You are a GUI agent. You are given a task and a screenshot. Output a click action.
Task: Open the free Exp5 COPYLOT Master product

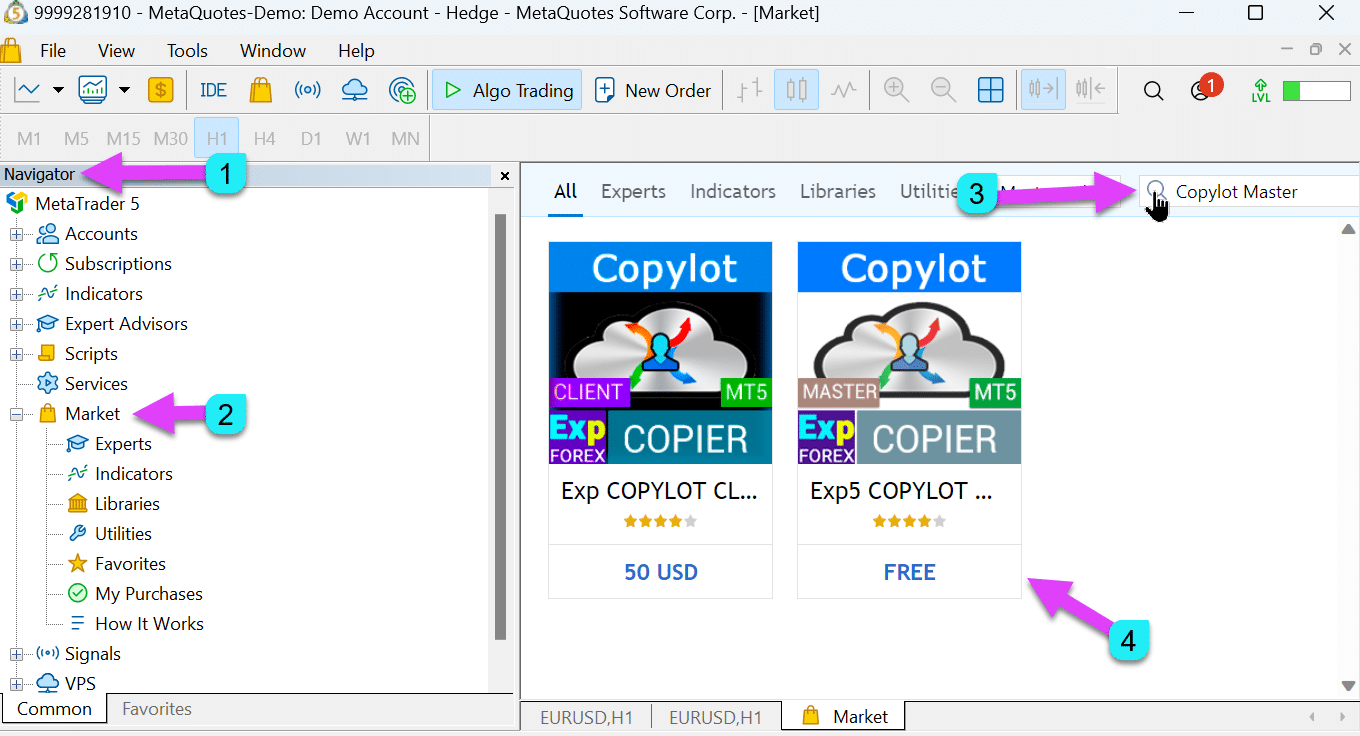pos(909,420)
